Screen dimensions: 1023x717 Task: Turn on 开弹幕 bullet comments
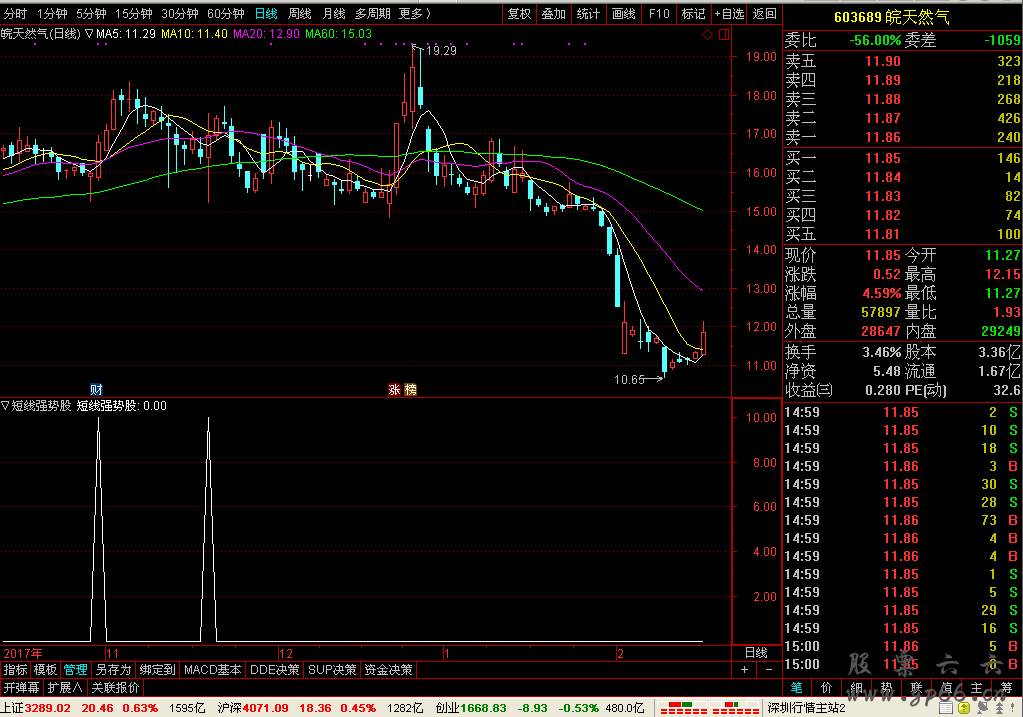22,688
